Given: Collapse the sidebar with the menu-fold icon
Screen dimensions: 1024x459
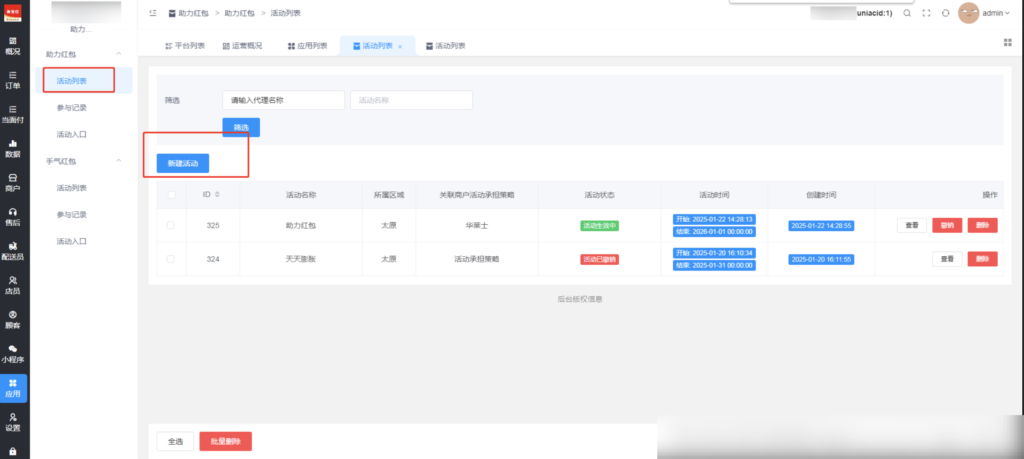Looking at the screenshot, I should (x=152, y=13).
